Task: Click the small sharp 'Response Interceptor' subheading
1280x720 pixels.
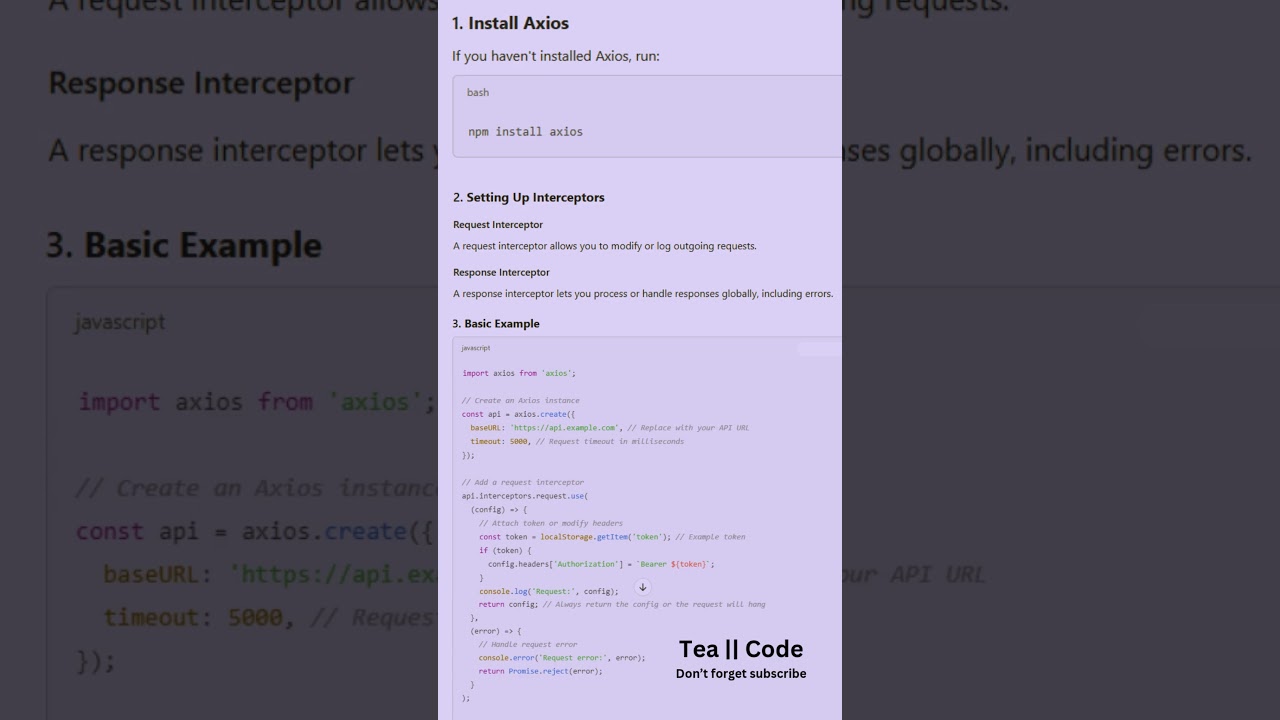Action: coord(501,272)
